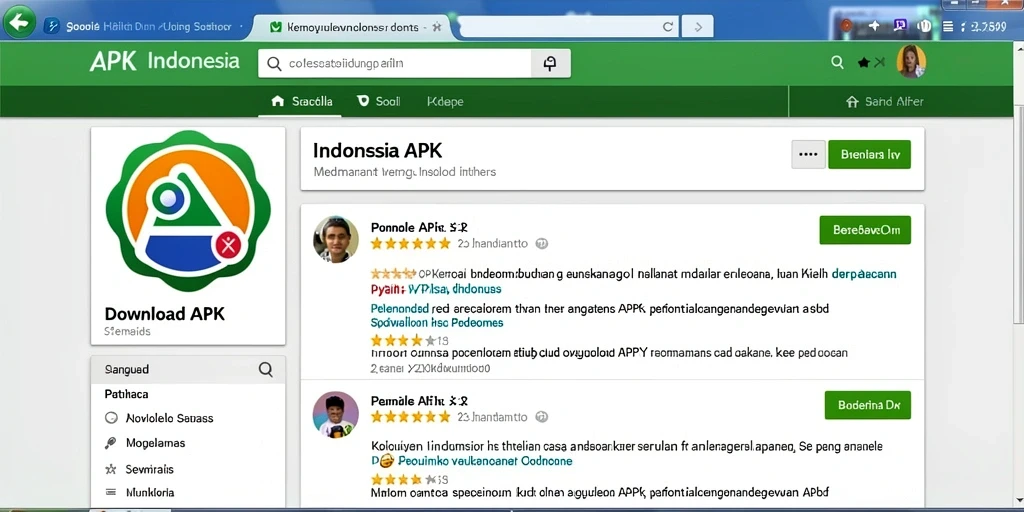
Task: Click the second review's five-star rating
Action: (x=411, y=417)
